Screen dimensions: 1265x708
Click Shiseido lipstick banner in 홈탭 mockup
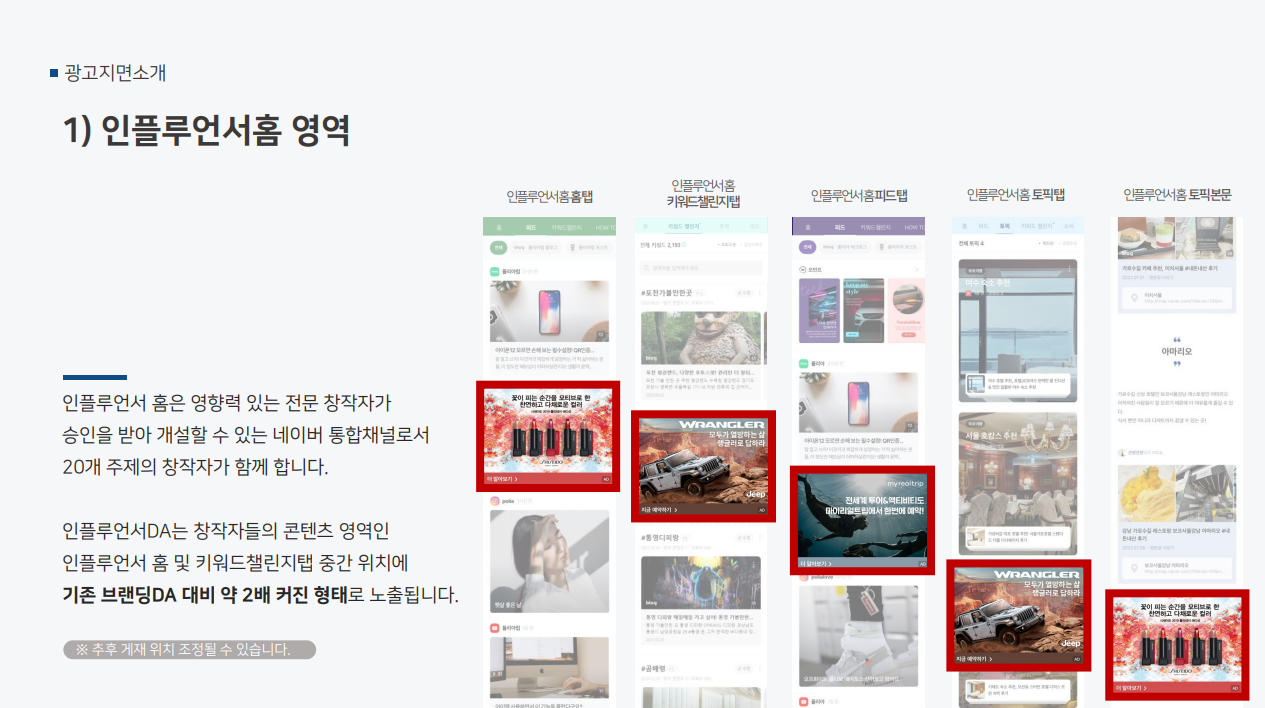click(x=548, y=436)
